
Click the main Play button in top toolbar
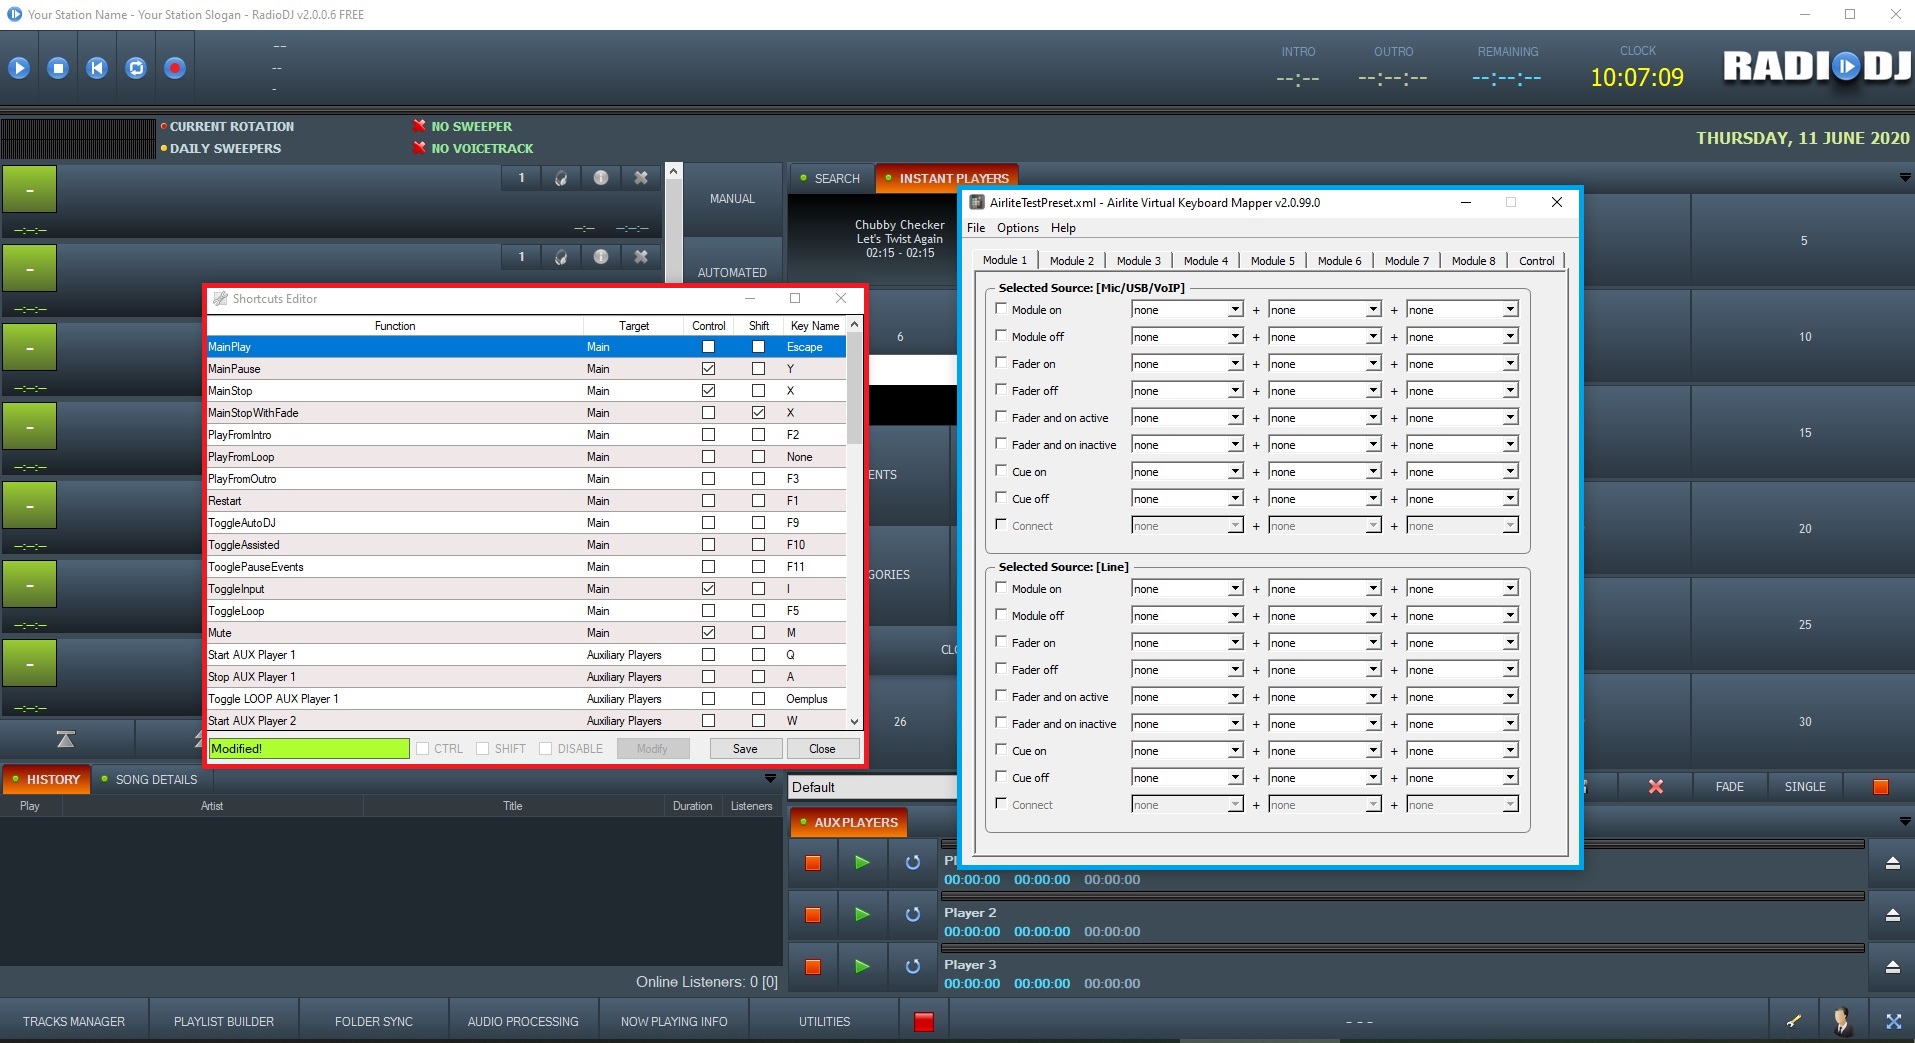point(19,68)
